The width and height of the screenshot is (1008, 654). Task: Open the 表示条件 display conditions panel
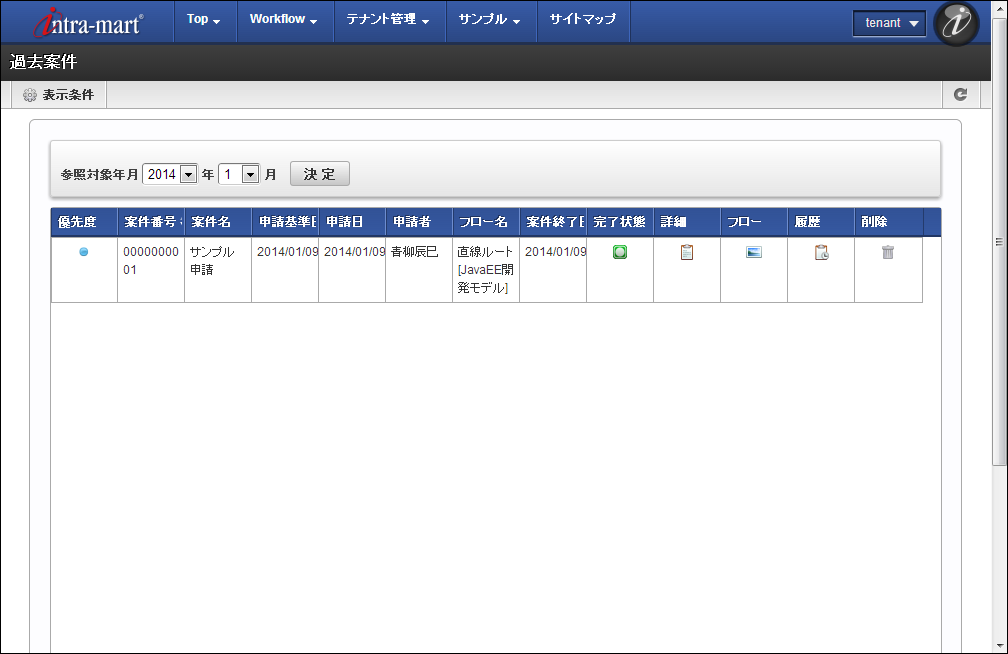(x=59, y=95)
